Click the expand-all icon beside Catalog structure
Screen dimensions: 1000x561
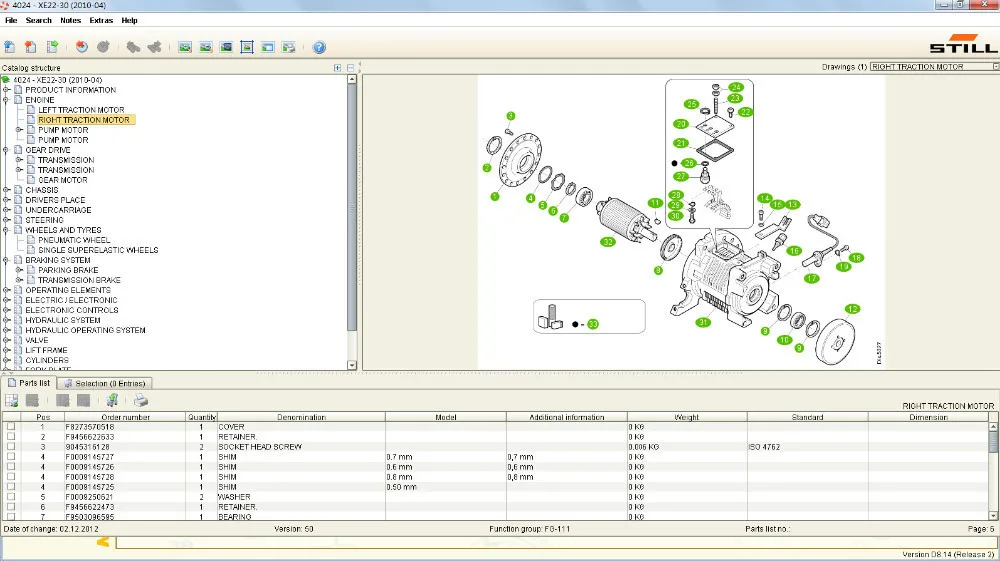[x=337, y=68]
